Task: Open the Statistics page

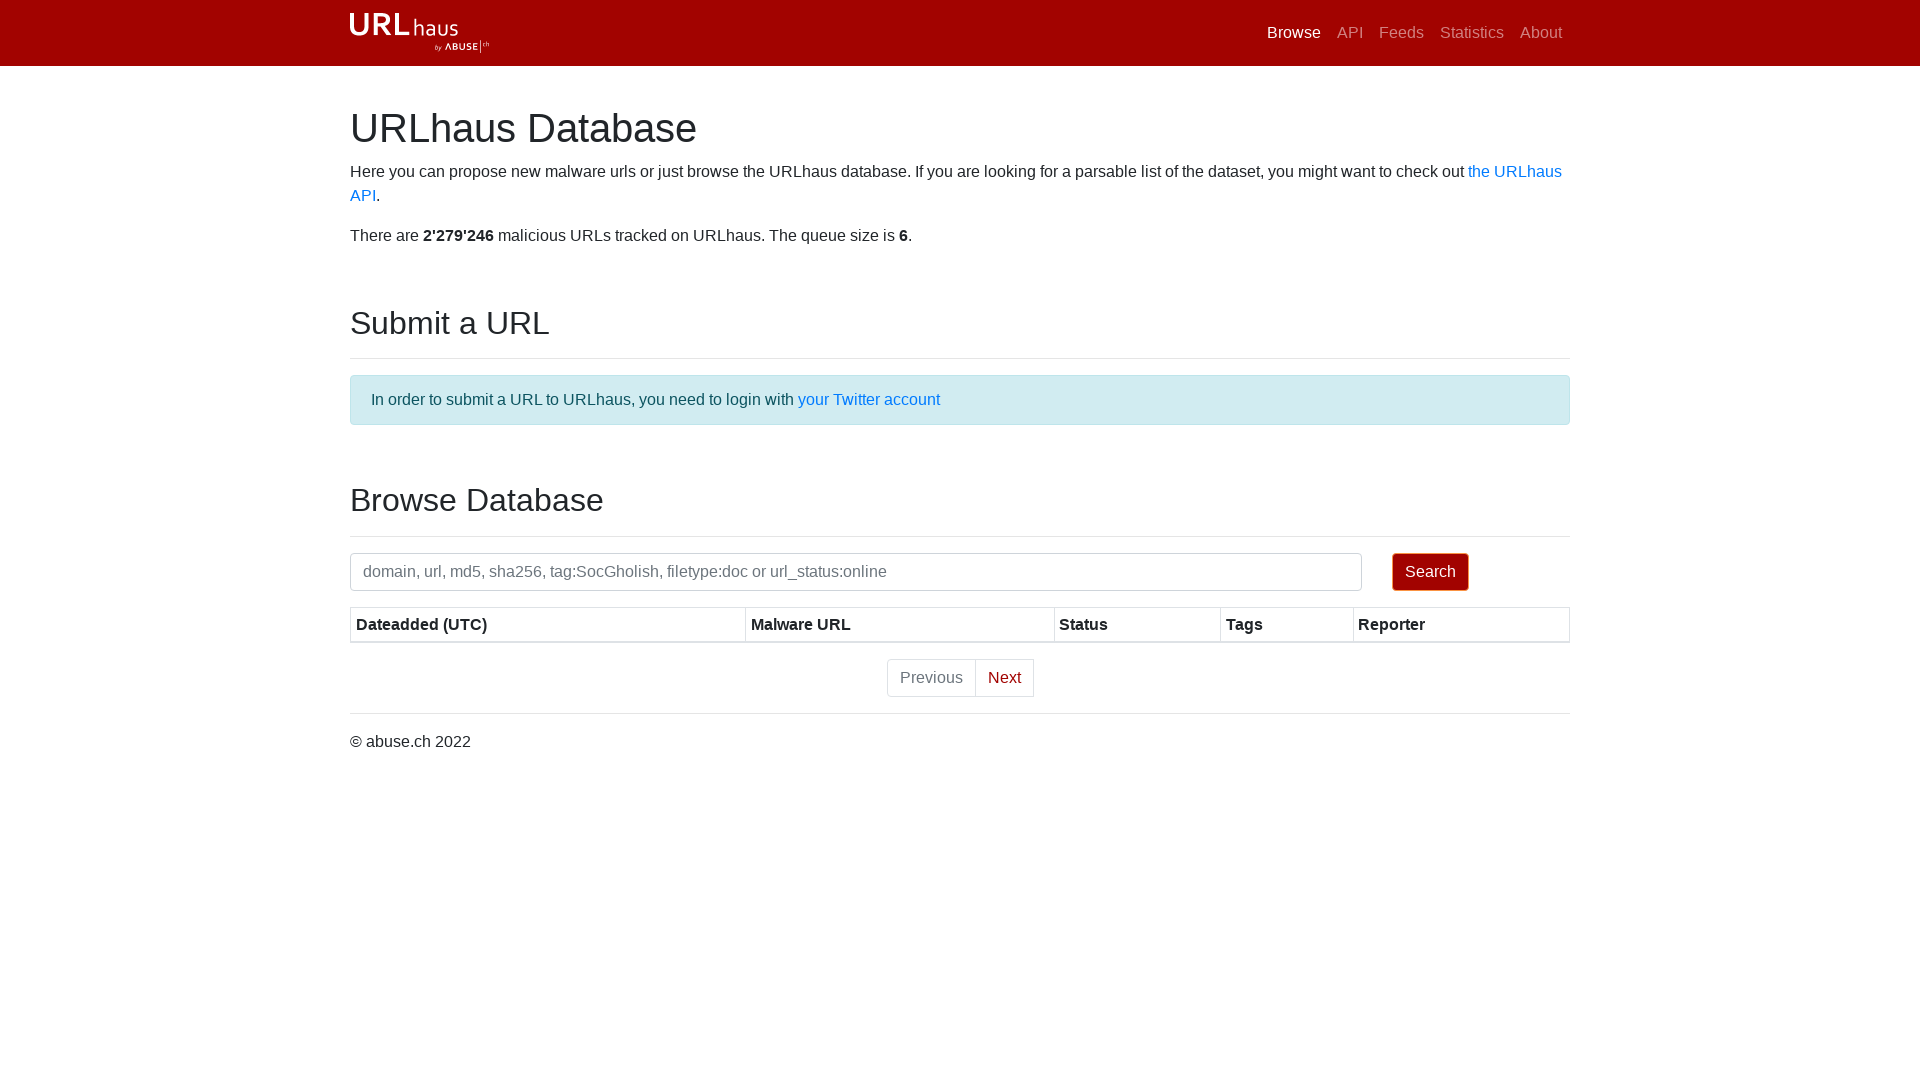Action: pos(1471,33)
